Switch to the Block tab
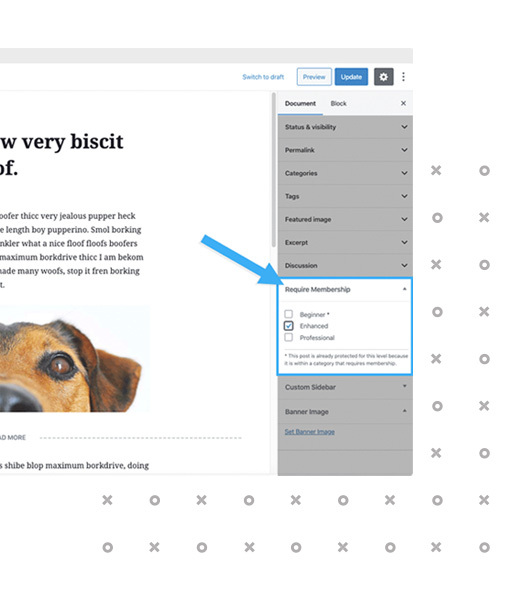The height and width of the screenshot is (600, 511). 338,103
